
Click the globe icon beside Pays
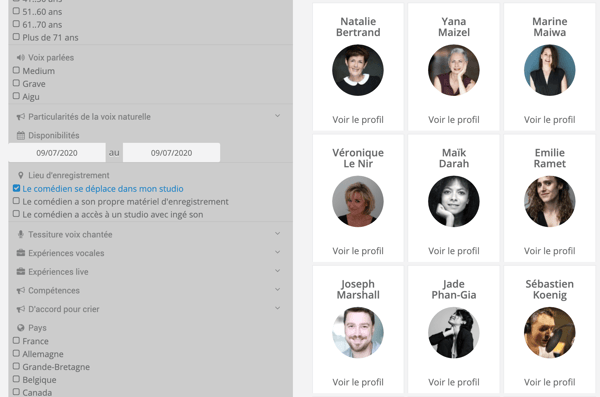[21, 328]
